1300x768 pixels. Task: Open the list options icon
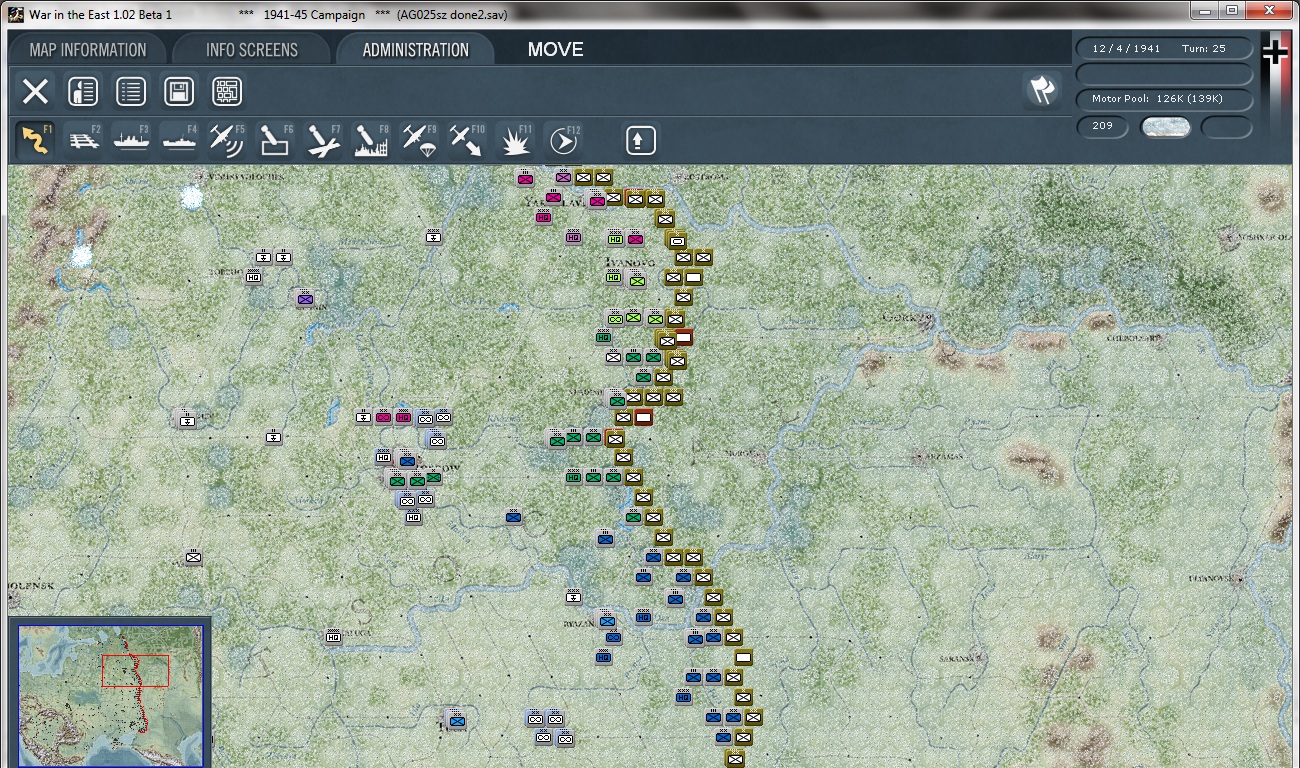131,92
